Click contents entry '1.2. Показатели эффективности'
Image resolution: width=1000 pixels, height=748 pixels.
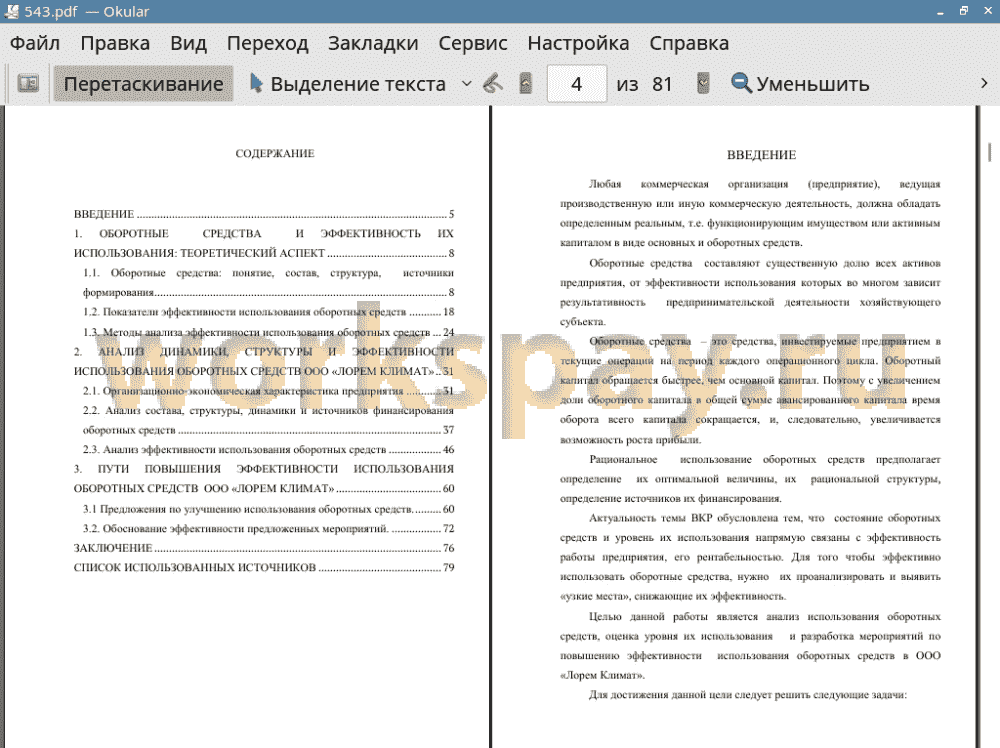point(268,312)
